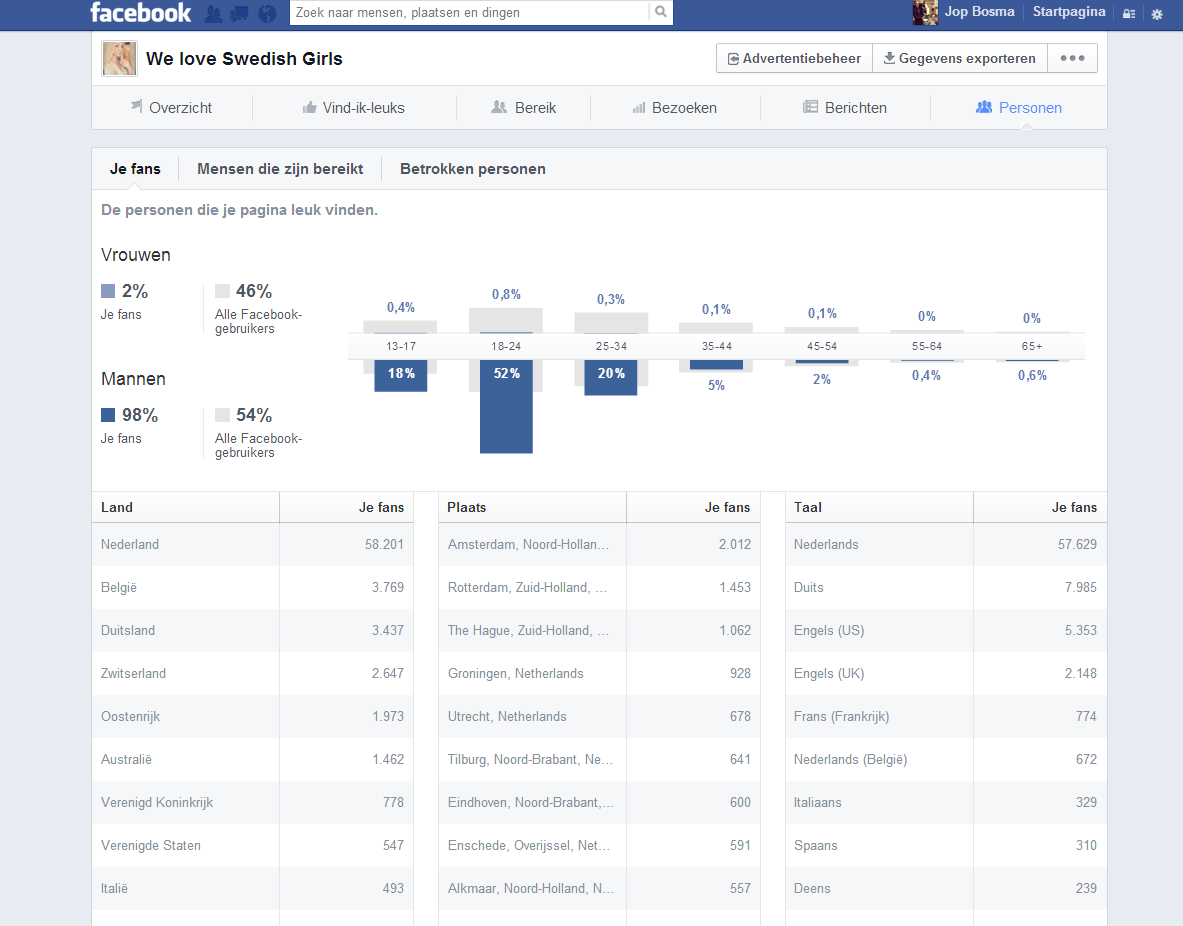Select the Engels (US) language row
Screen dimensions: 1183x926
pyautogui.click(x=946, y=630)
